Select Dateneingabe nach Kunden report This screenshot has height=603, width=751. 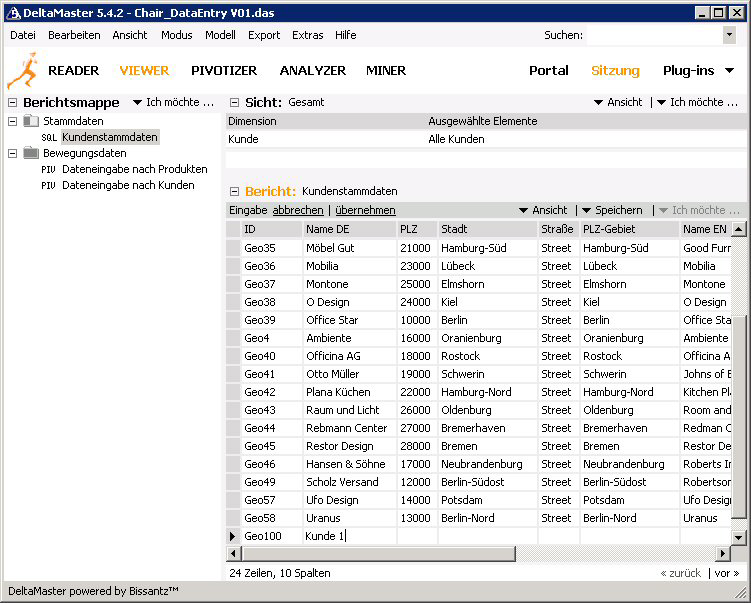click(128, 185)
